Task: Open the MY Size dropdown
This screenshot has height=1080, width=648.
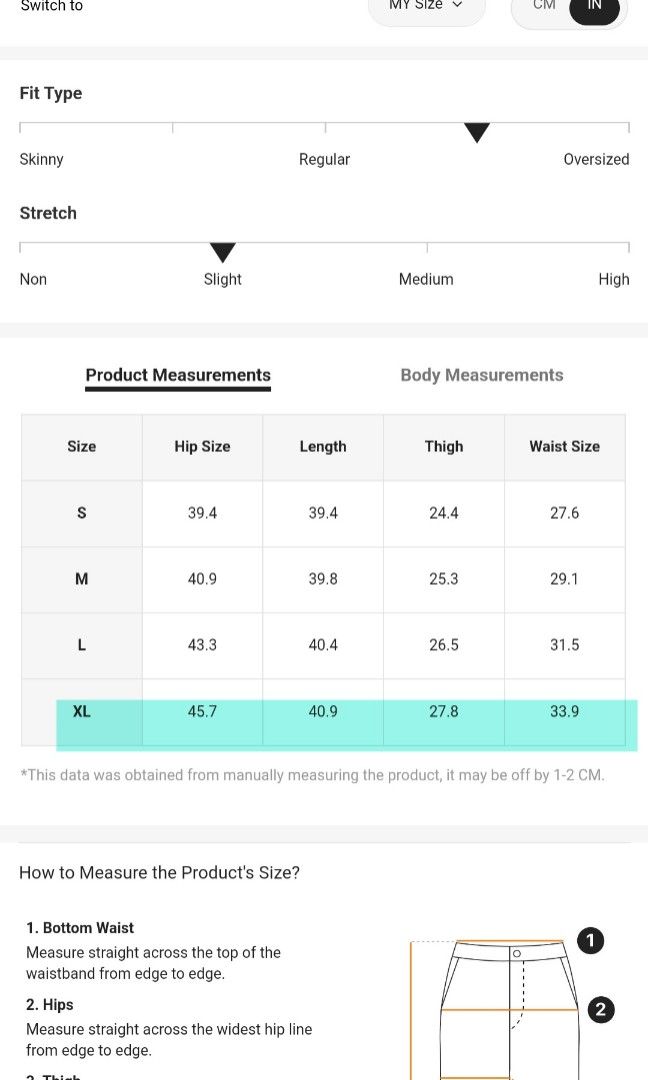Action: click(x=426, y=7)
